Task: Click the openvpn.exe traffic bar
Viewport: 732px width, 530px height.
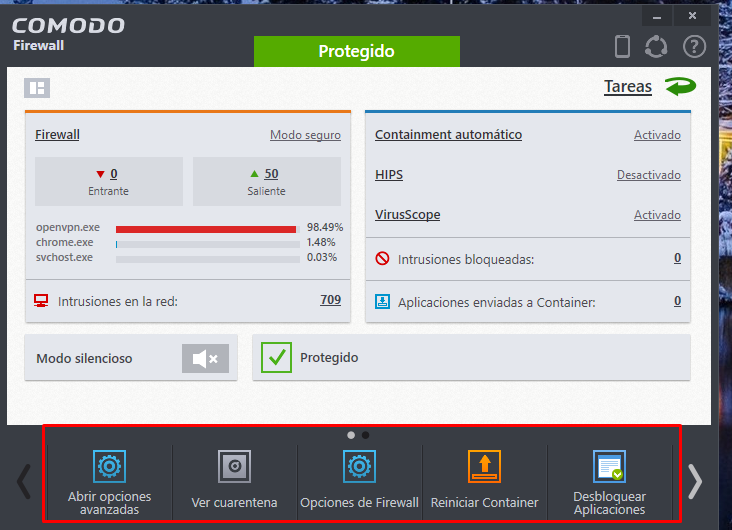Action: (208, 229)
